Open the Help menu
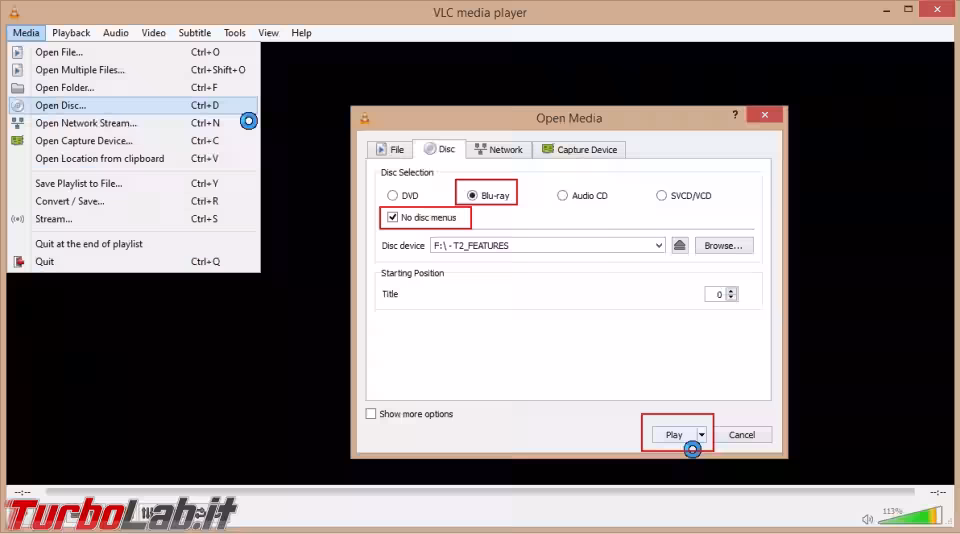This screenshot has height=534, width=960. click(301, 33)
